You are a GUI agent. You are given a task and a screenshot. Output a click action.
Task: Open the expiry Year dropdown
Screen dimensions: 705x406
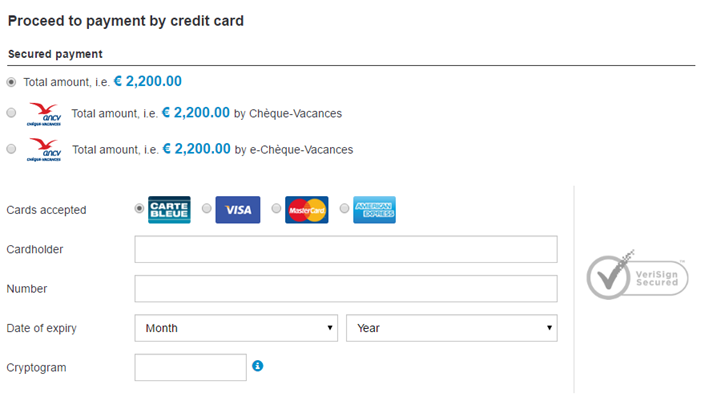pos(451,328)
